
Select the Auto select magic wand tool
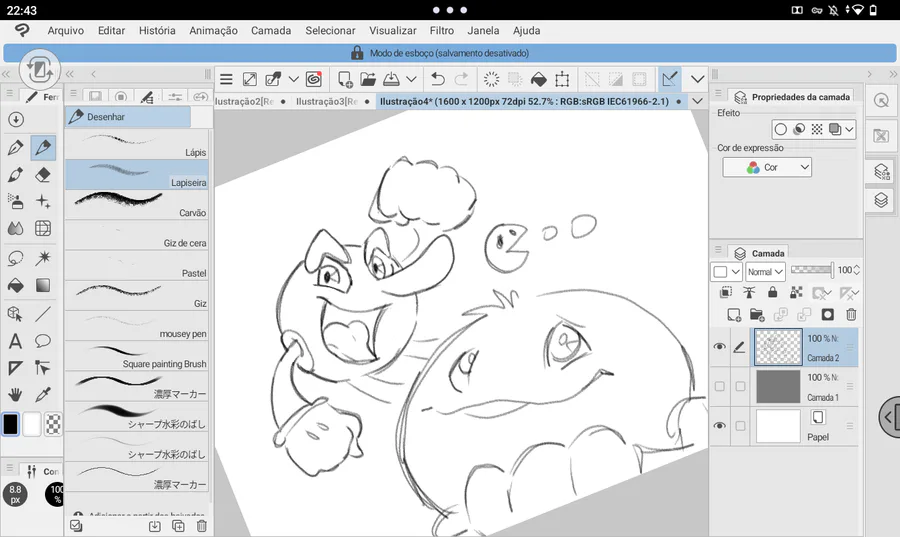tap(43, 259)
